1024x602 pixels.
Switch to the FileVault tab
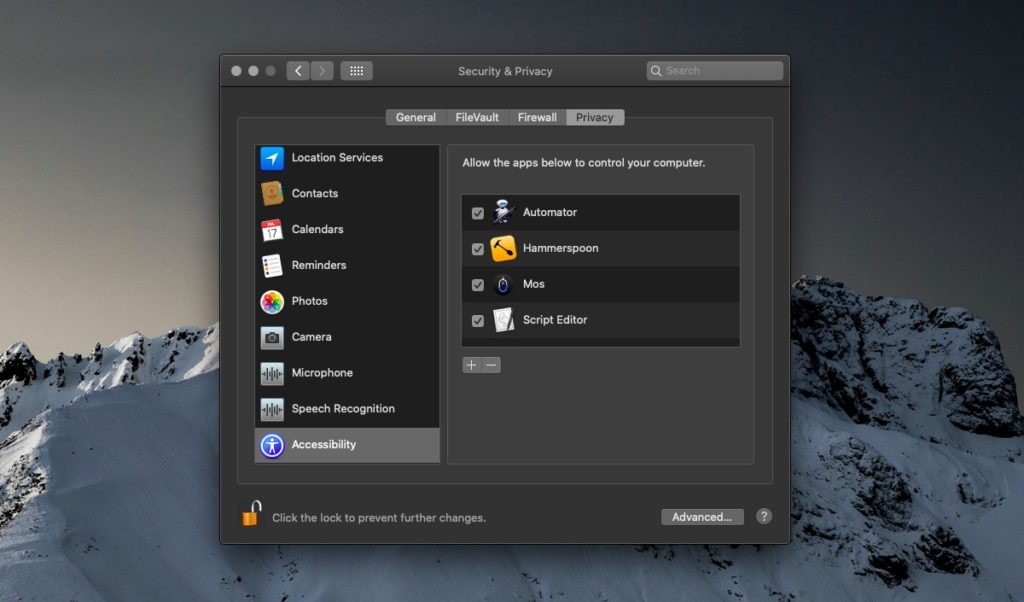click(476, 117)
